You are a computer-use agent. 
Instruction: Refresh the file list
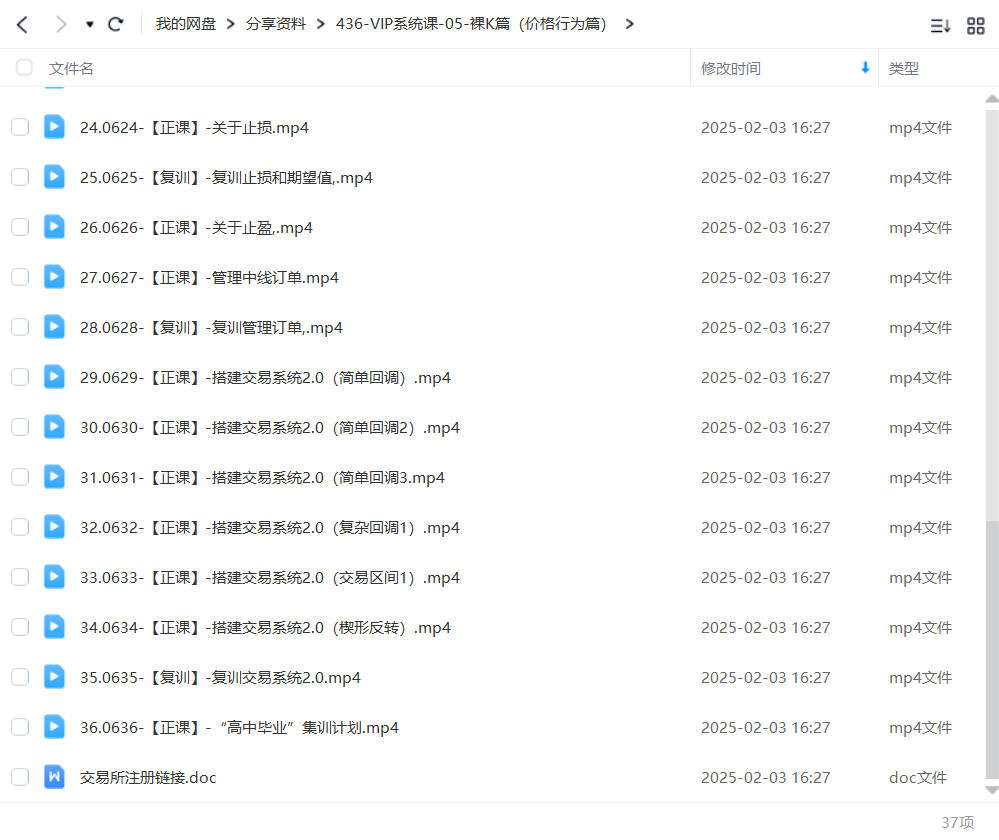coord(115,25)
